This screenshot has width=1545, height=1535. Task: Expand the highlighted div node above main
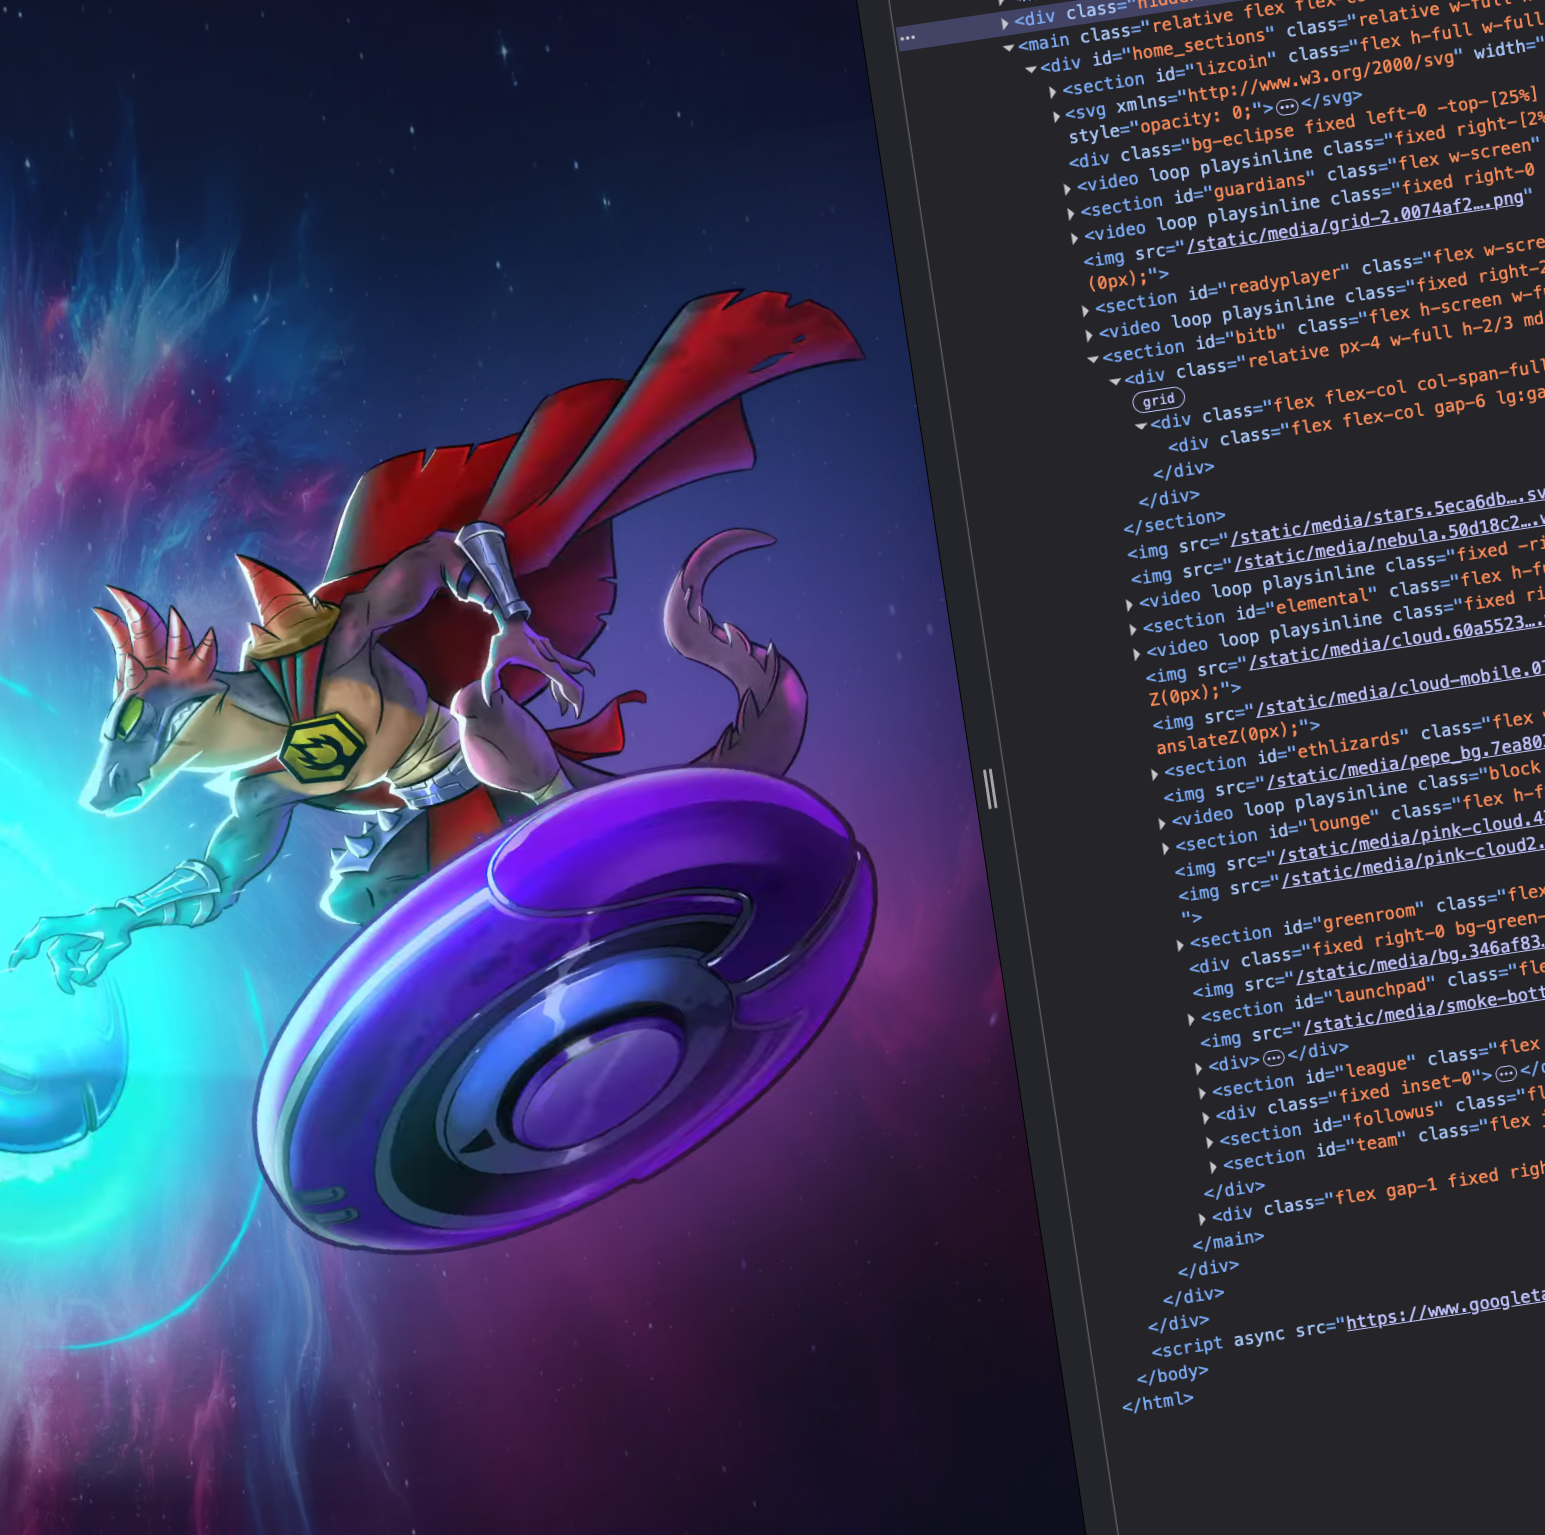1005,22
